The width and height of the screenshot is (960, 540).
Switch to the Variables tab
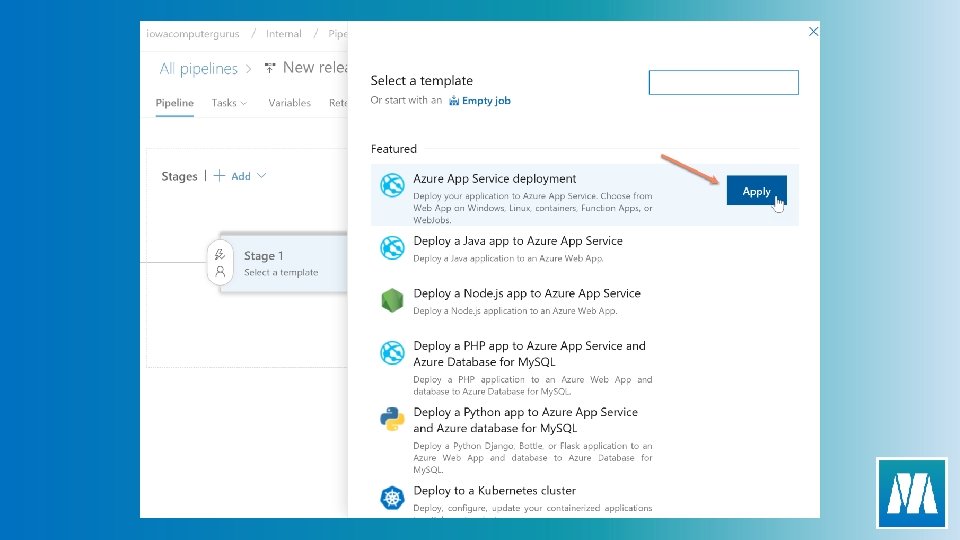click(x=289, y=103)
